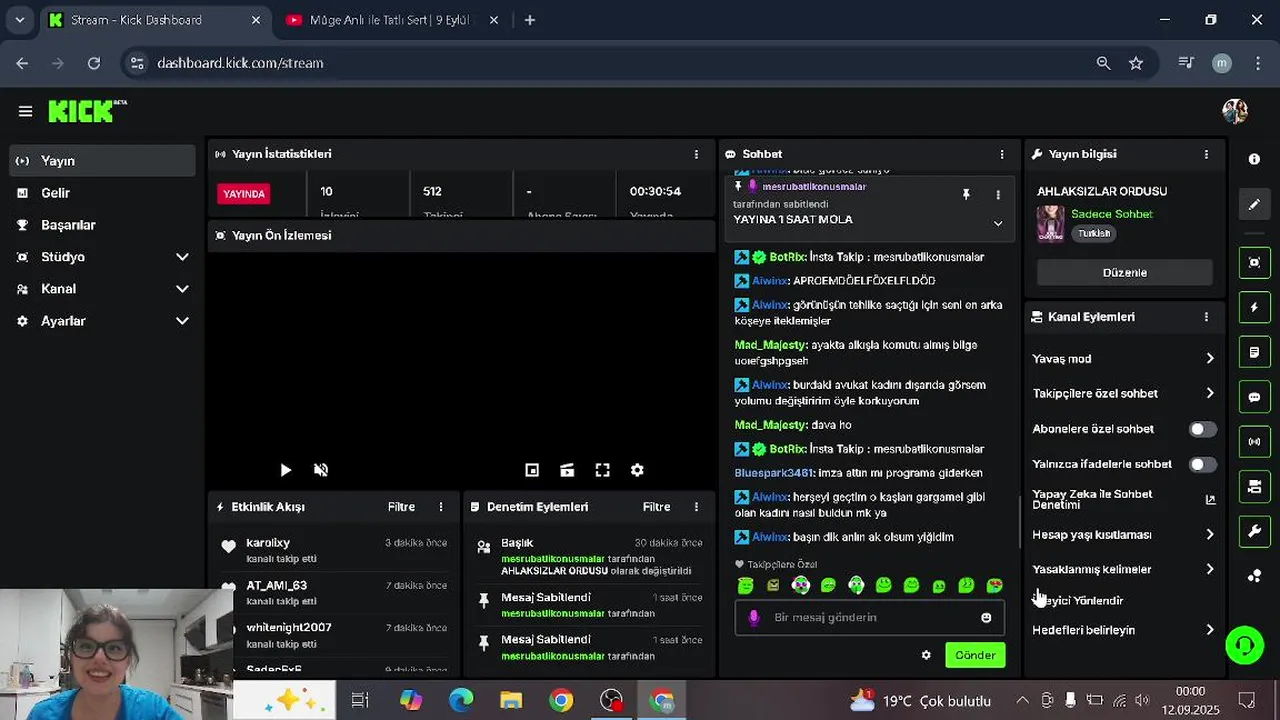Open Yavaş mod options arrow
This screenshot has height=720, width=1280.
tap(1210, 359)
